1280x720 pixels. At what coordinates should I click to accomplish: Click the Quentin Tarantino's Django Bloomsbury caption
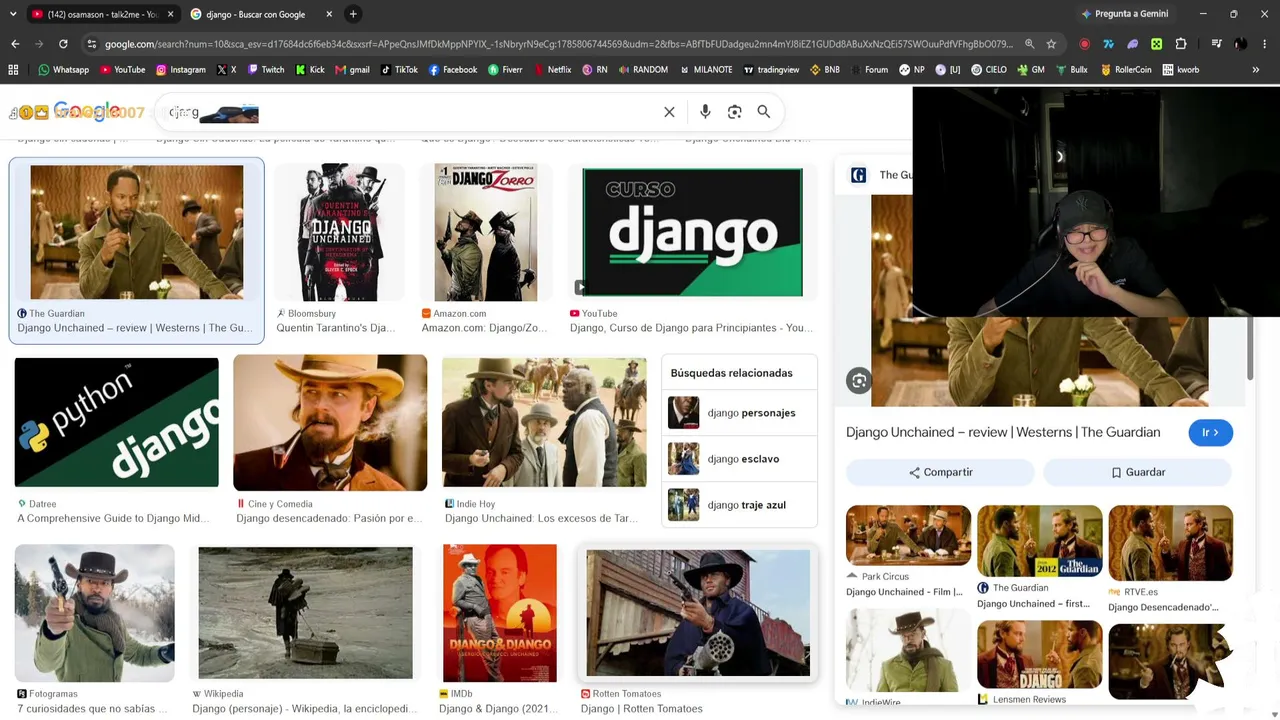pos(336,328)
